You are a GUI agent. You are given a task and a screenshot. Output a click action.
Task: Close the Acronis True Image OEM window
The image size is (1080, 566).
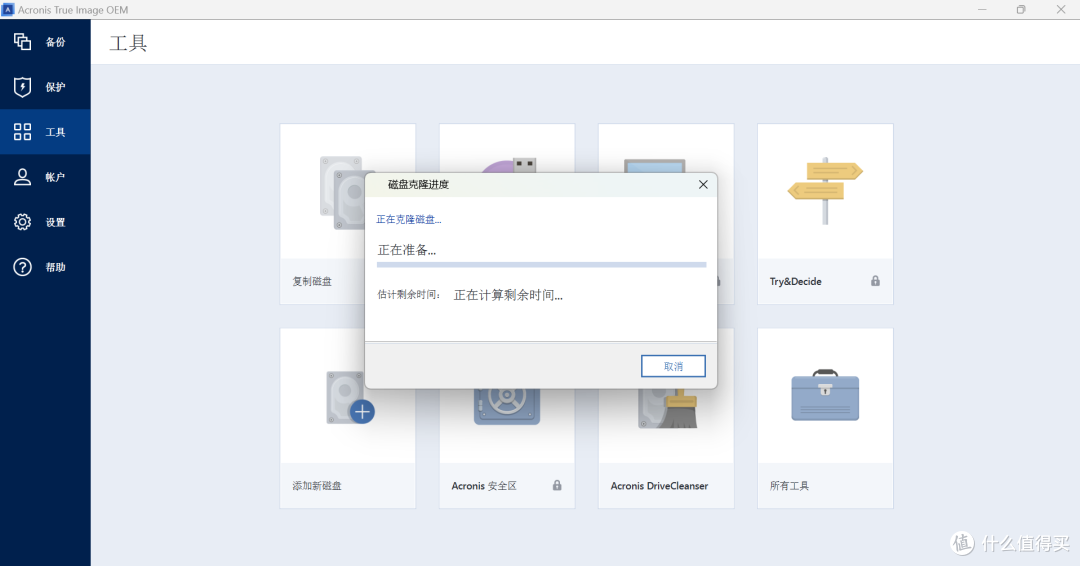(1061, 10)
